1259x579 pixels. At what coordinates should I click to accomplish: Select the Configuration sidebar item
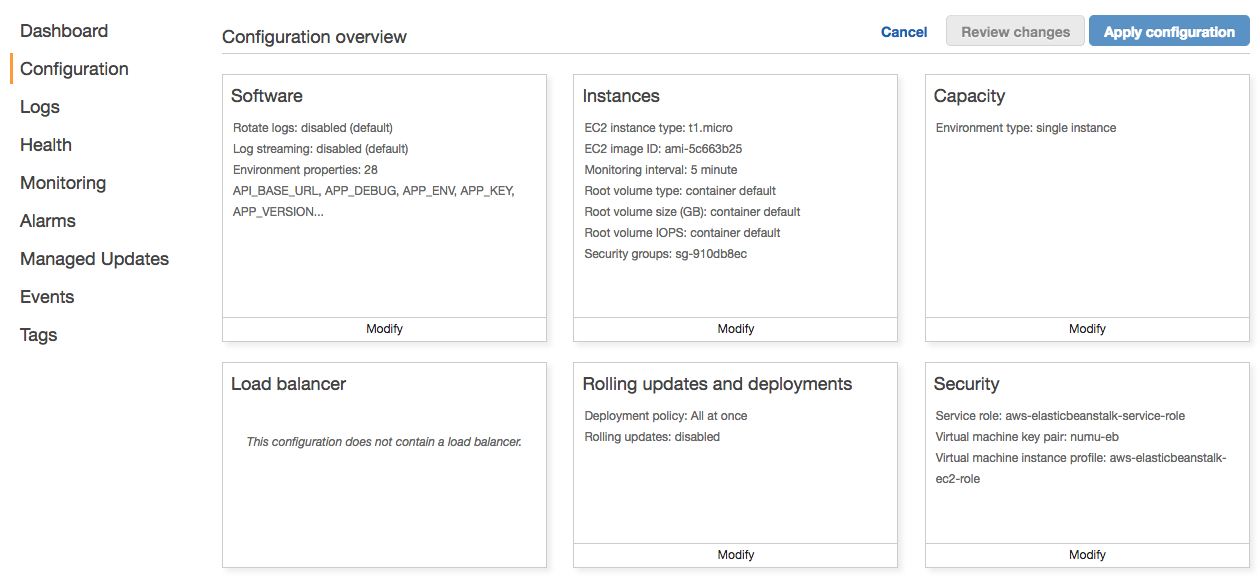coord(73,69)
